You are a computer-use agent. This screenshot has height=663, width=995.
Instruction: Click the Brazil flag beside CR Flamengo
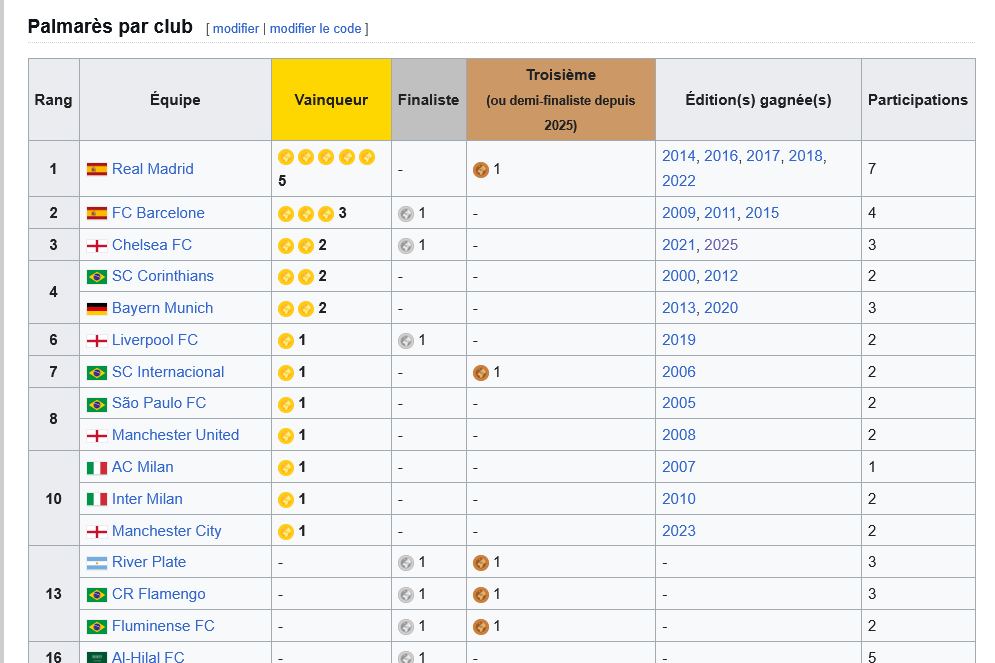pyautogui.click(x=96, y=594)
